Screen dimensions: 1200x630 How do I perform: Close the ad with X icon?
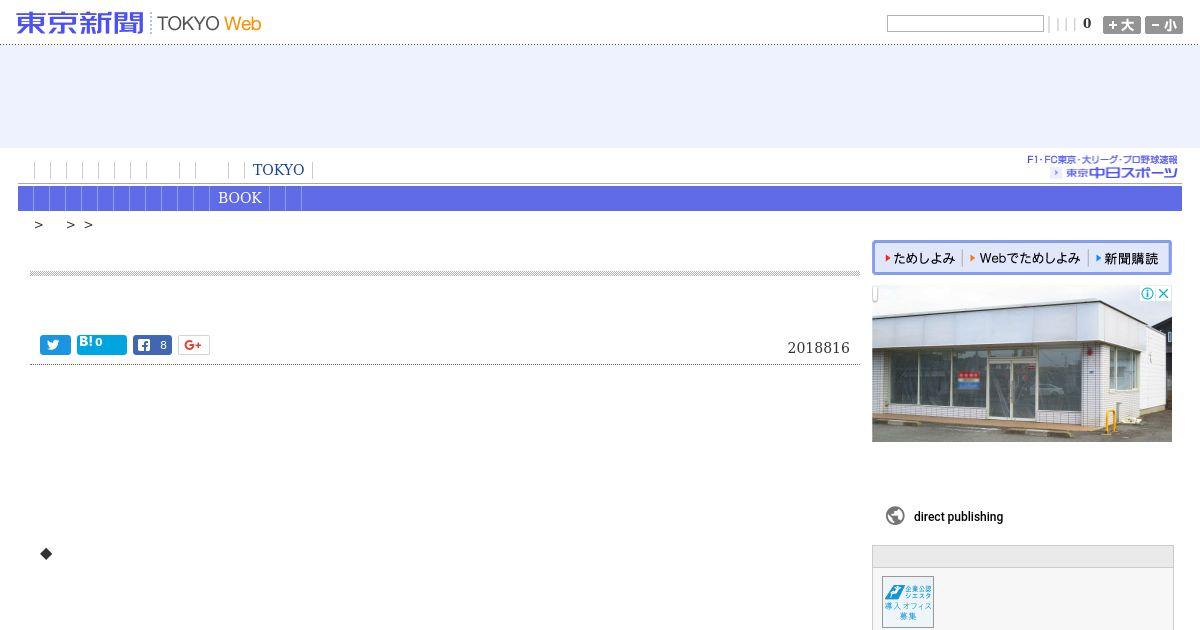click(x=1163, y=293)
